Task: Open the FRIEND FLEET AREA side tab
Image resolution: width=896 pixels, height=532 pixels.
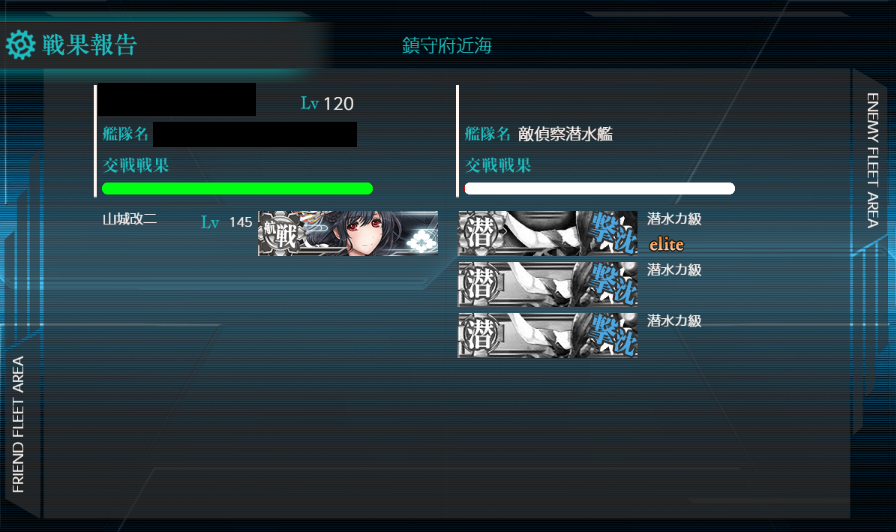Action: click(x=18, y=424)
